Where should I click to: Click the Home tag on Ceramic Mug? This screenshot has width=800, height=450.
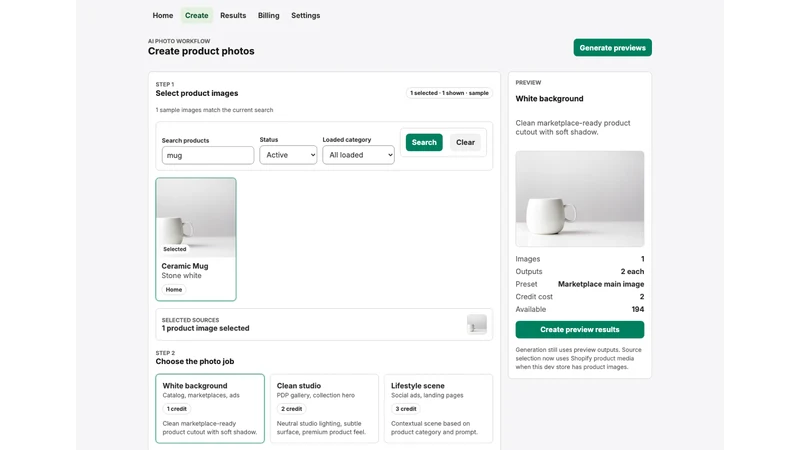tap(173, 289)
